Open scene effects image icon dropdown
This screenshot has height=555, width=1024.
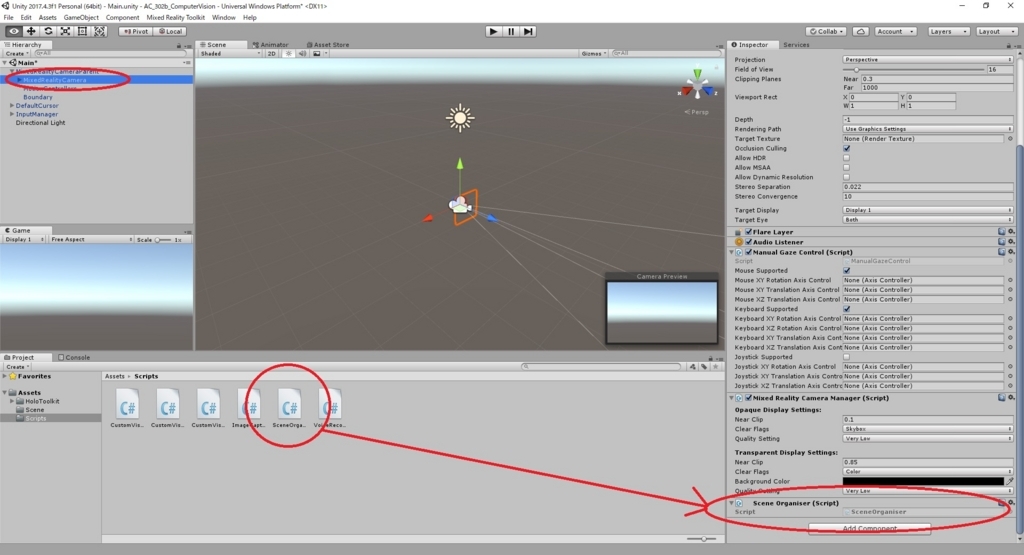pyautogui.click(x=319, y=54)
